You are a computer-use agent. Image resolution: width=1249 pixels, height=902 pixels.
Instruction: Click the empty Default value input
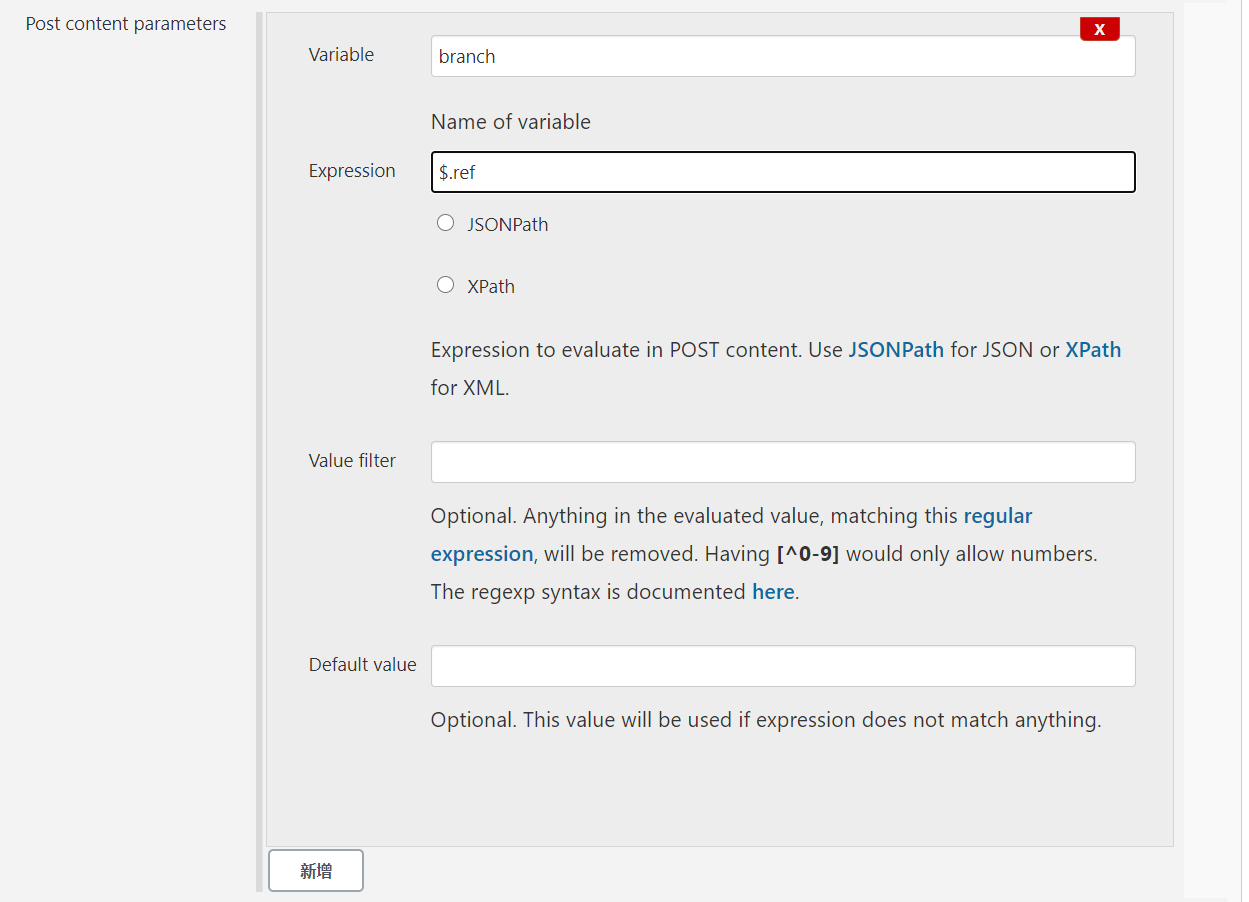pyautogui.click(x=782, y=666)
